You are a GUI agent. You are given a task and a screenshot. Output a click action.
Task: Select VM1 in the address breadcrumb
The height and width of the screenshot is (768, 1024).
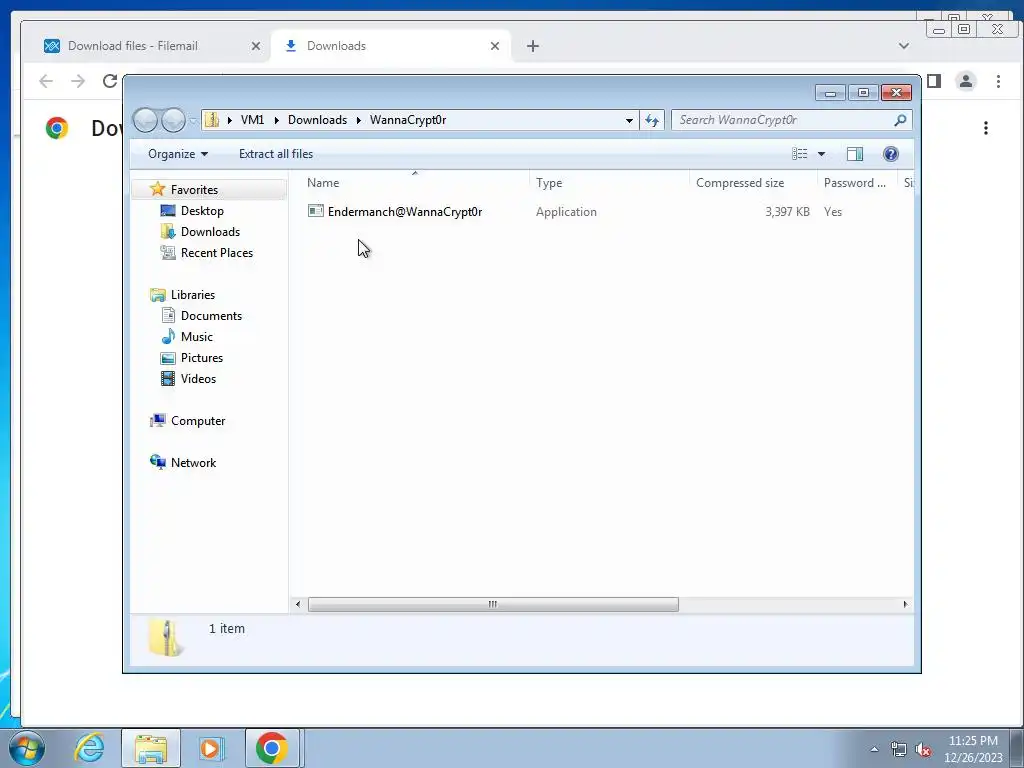point(252,120)
